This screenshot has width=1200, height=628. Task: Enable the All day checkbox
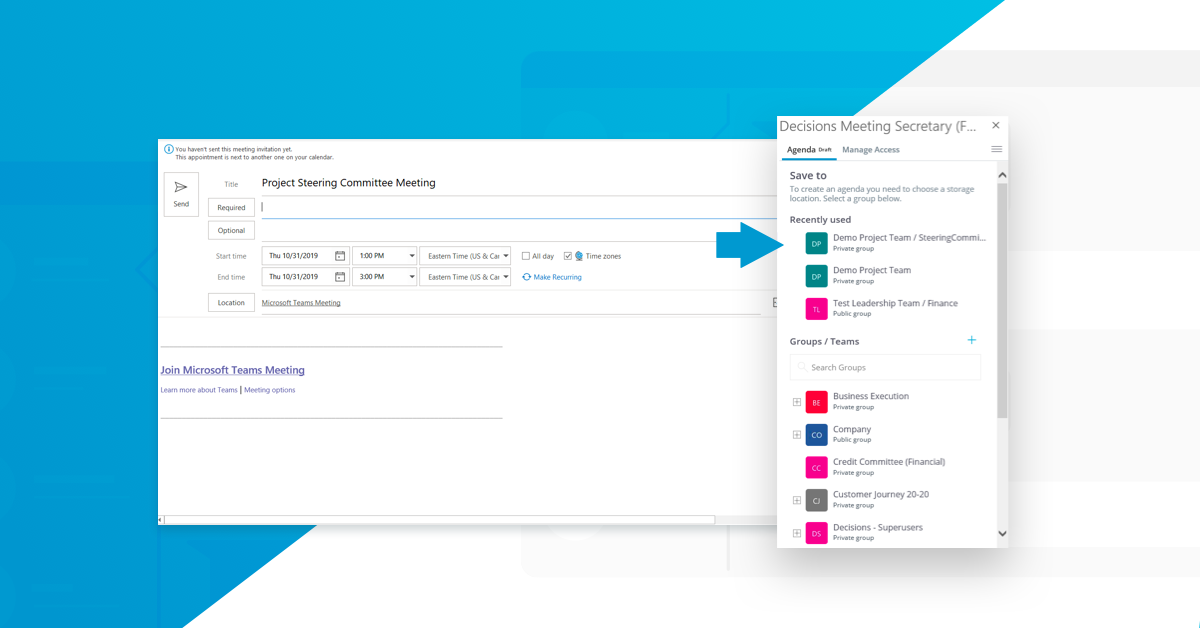tap(526, 256)
